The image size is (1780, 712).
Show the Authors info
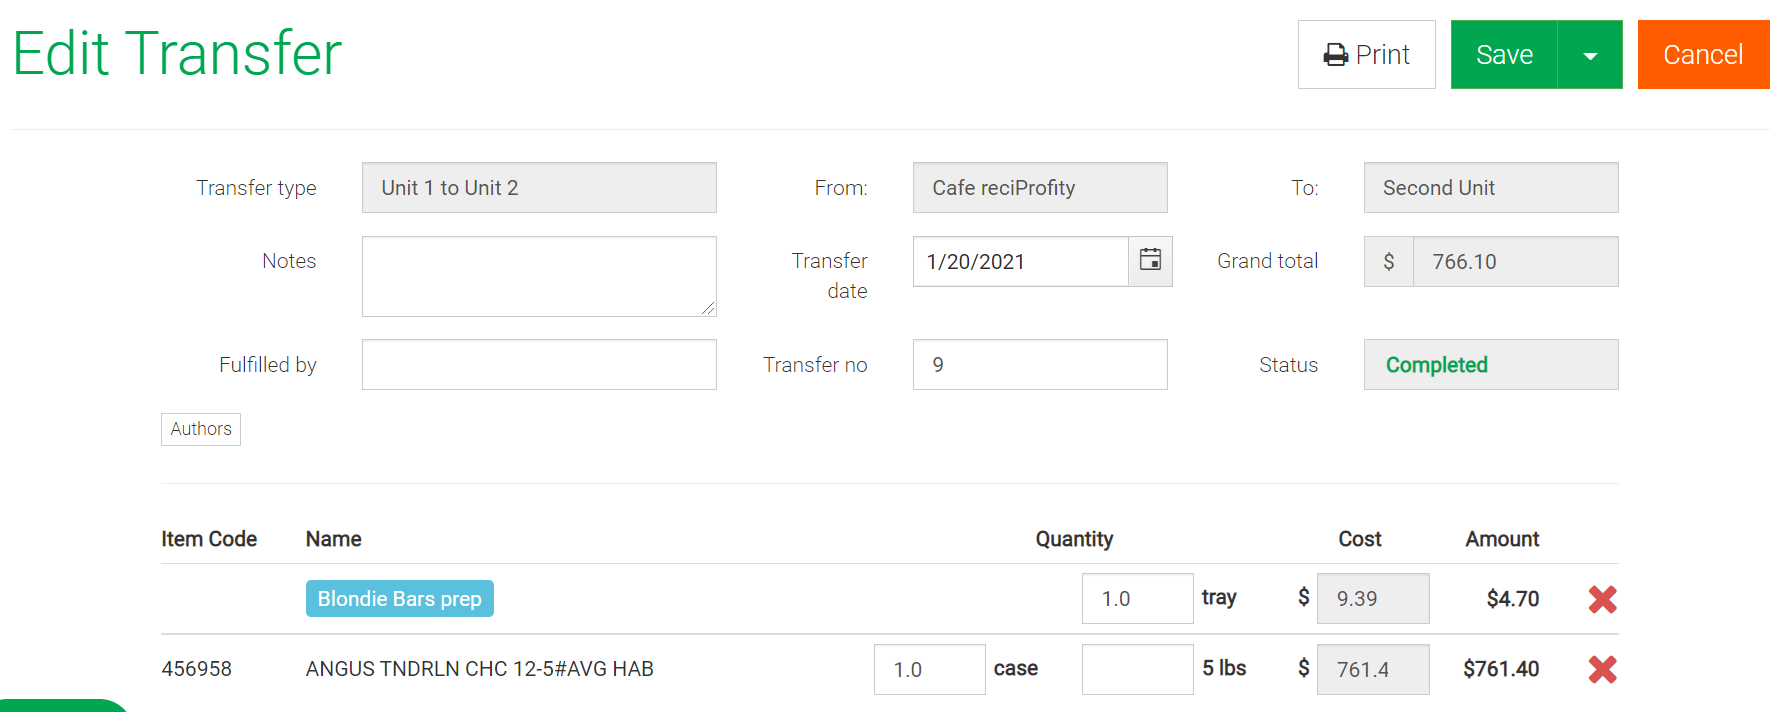201,429
